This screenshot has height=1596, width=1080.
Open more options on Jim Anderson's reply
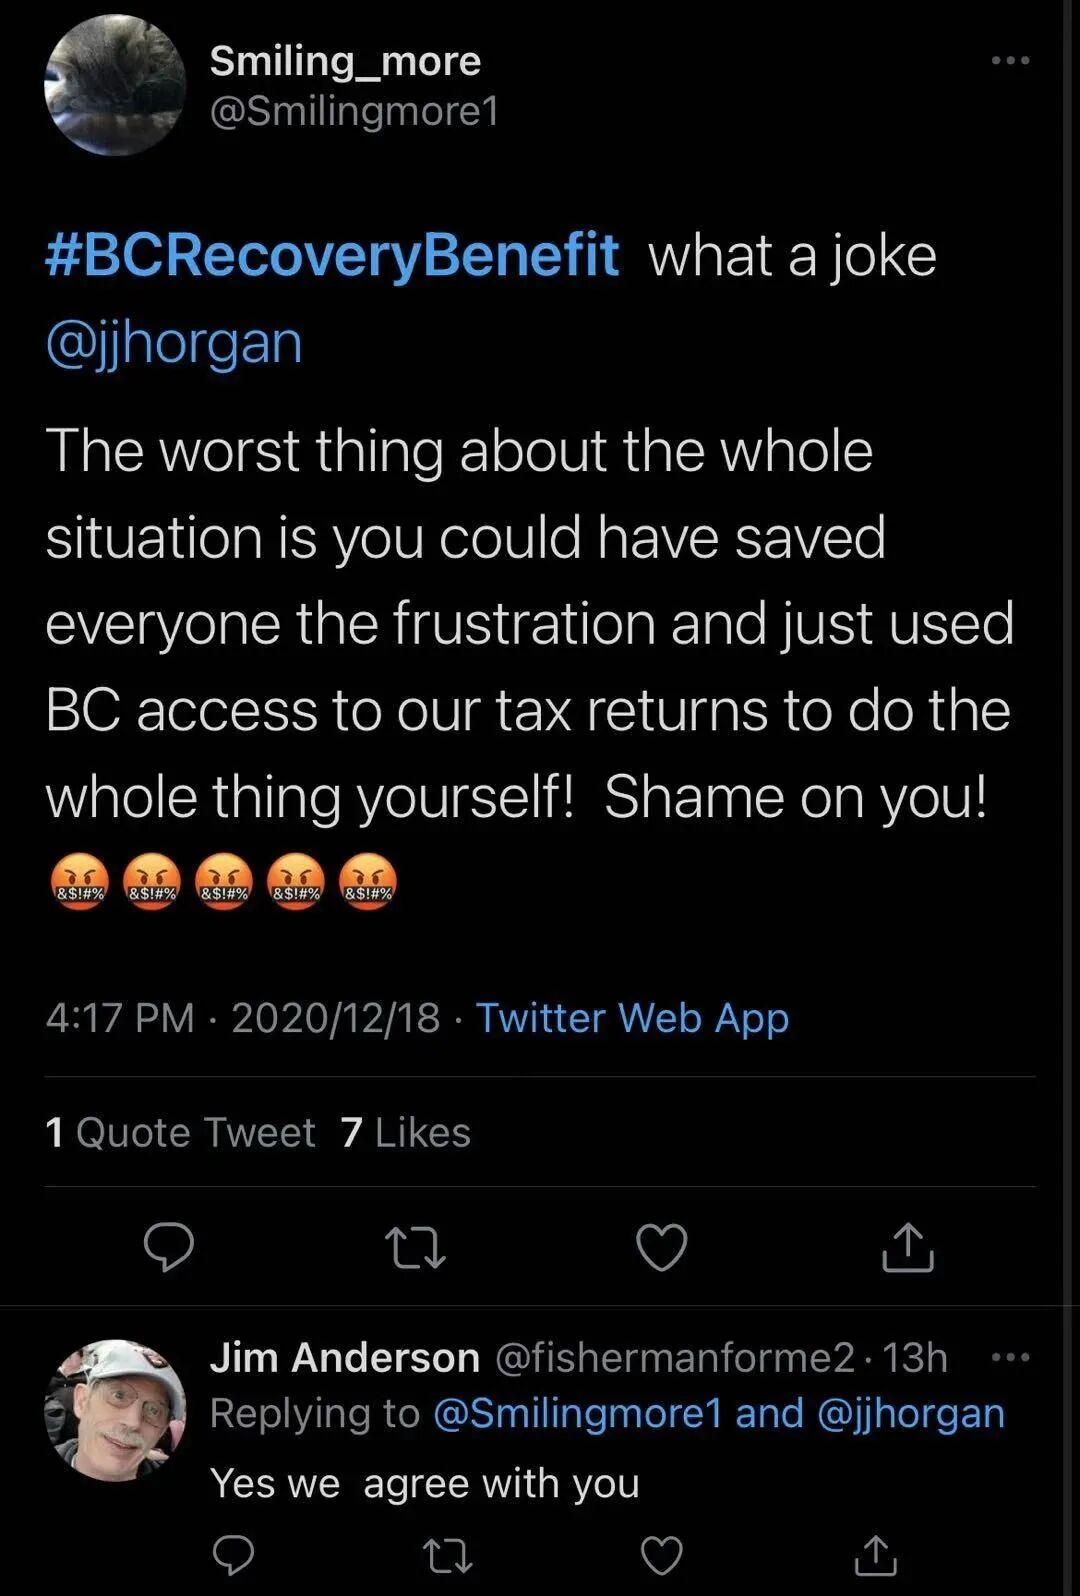click(x=1010, y=1357)
